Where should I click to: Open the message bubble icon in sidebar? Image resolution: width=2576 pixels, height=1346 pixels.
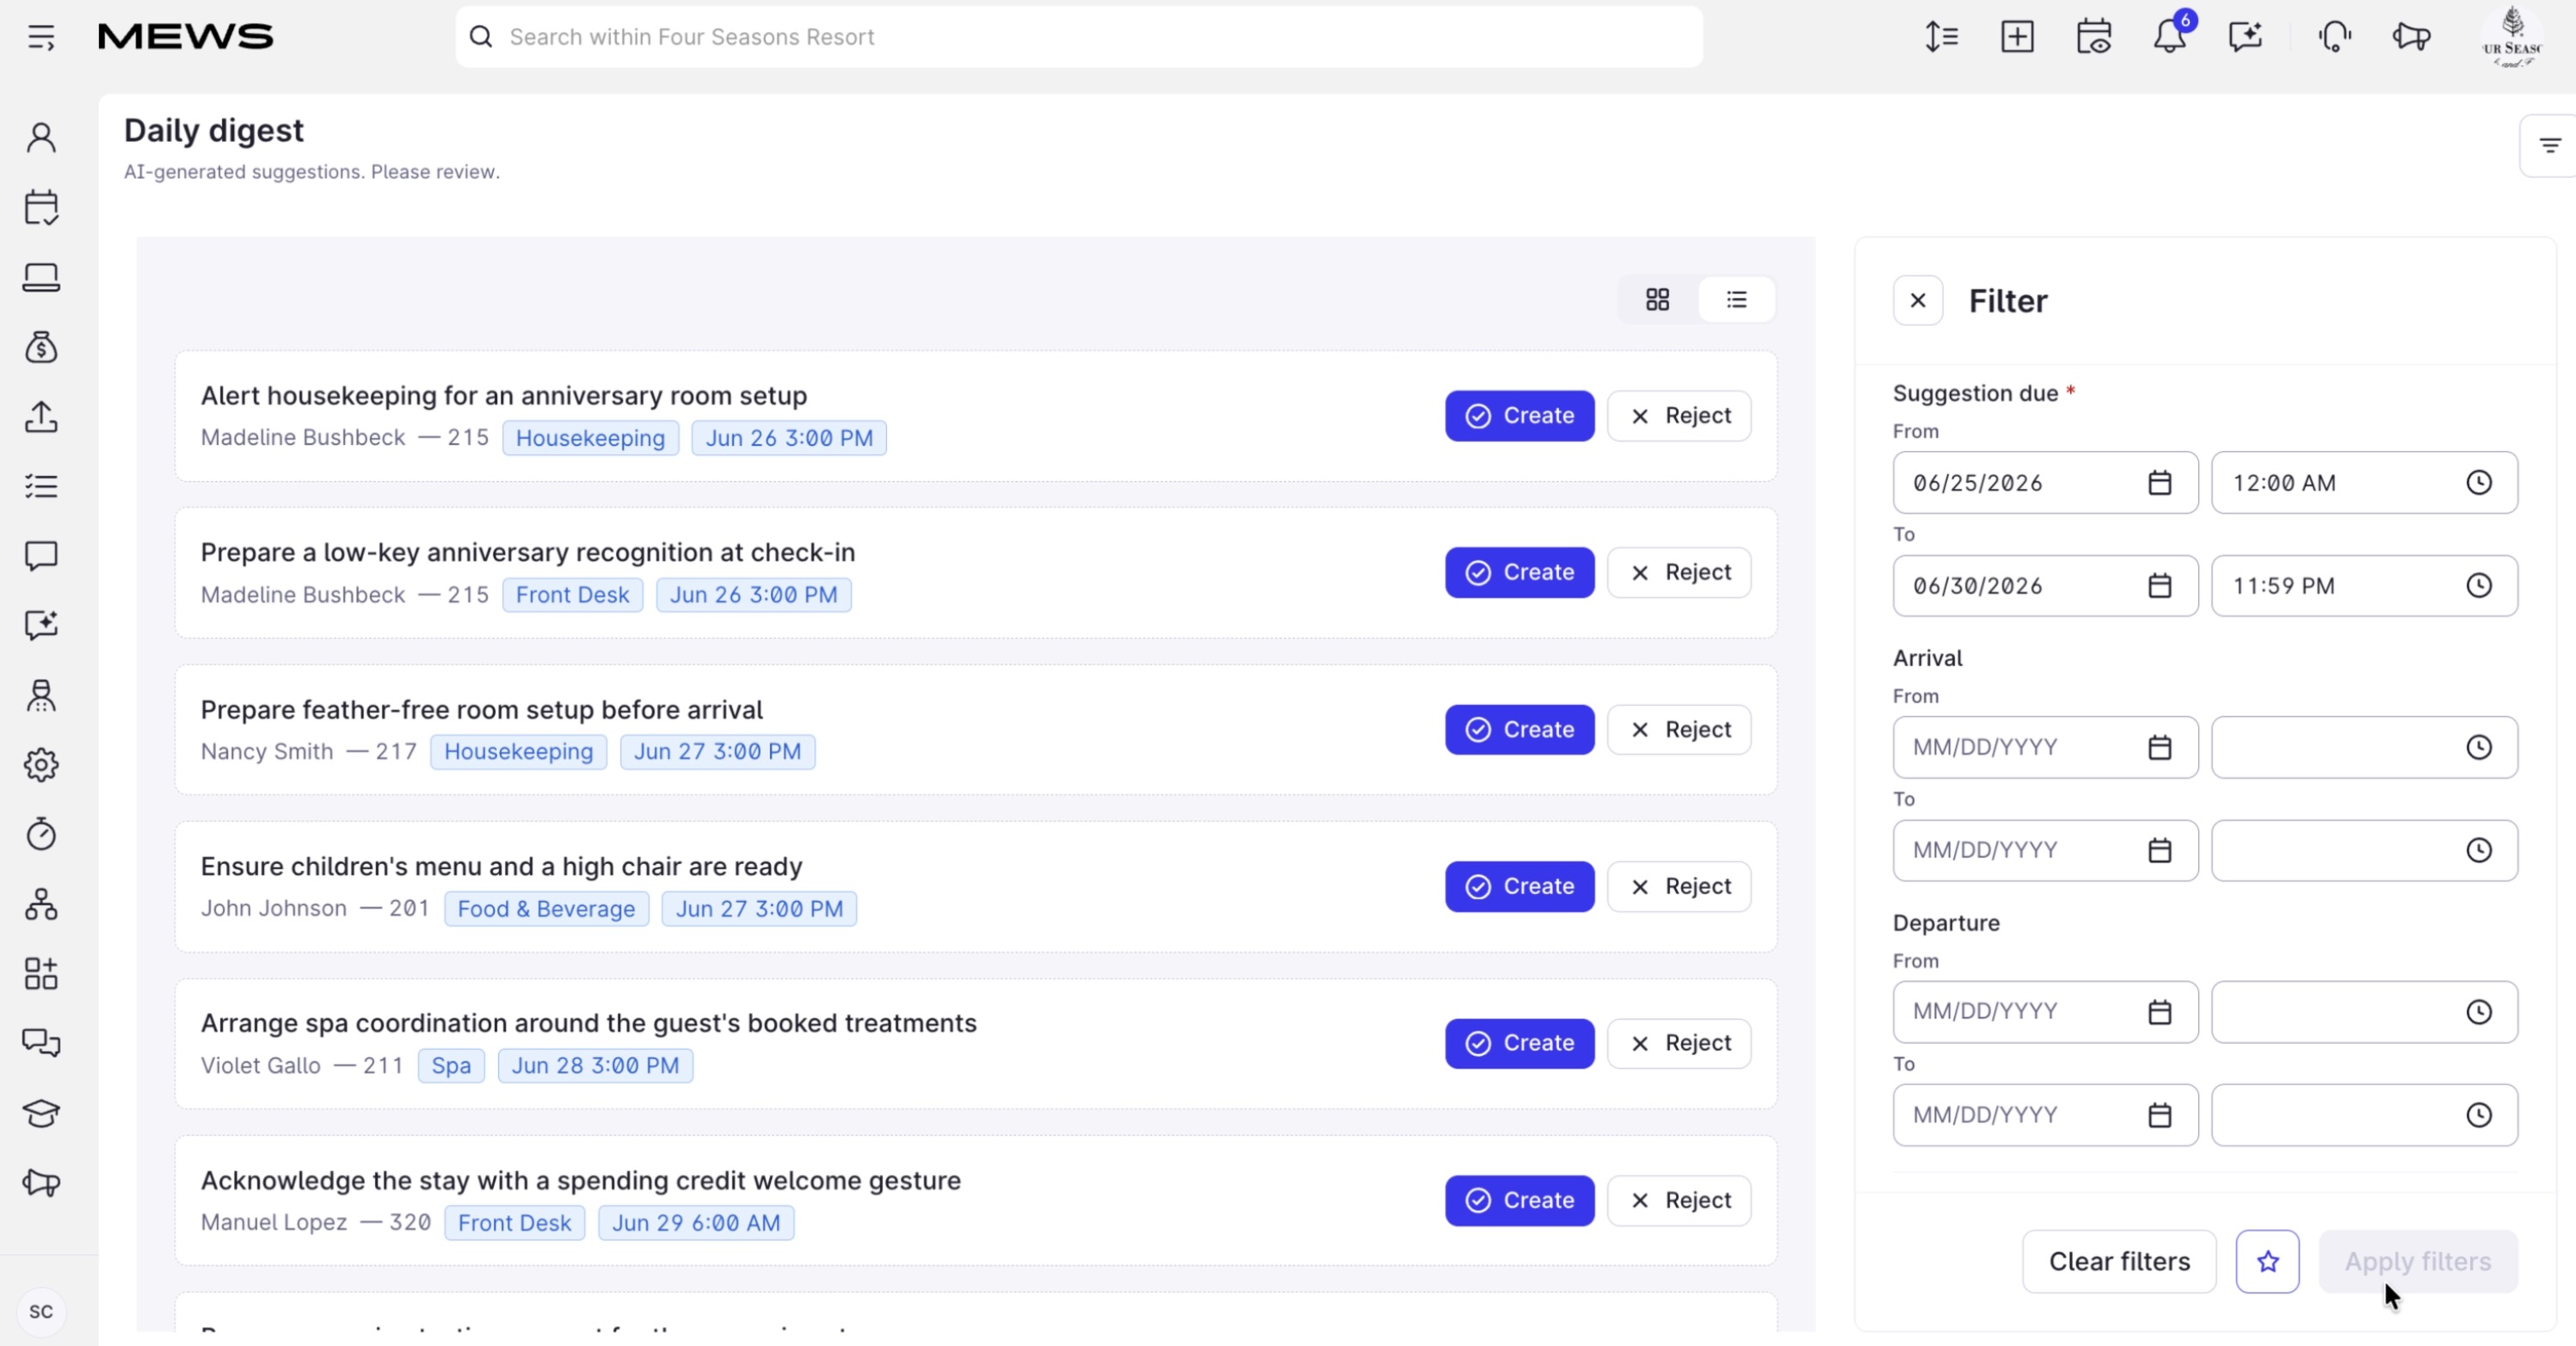tap(41, 556)
